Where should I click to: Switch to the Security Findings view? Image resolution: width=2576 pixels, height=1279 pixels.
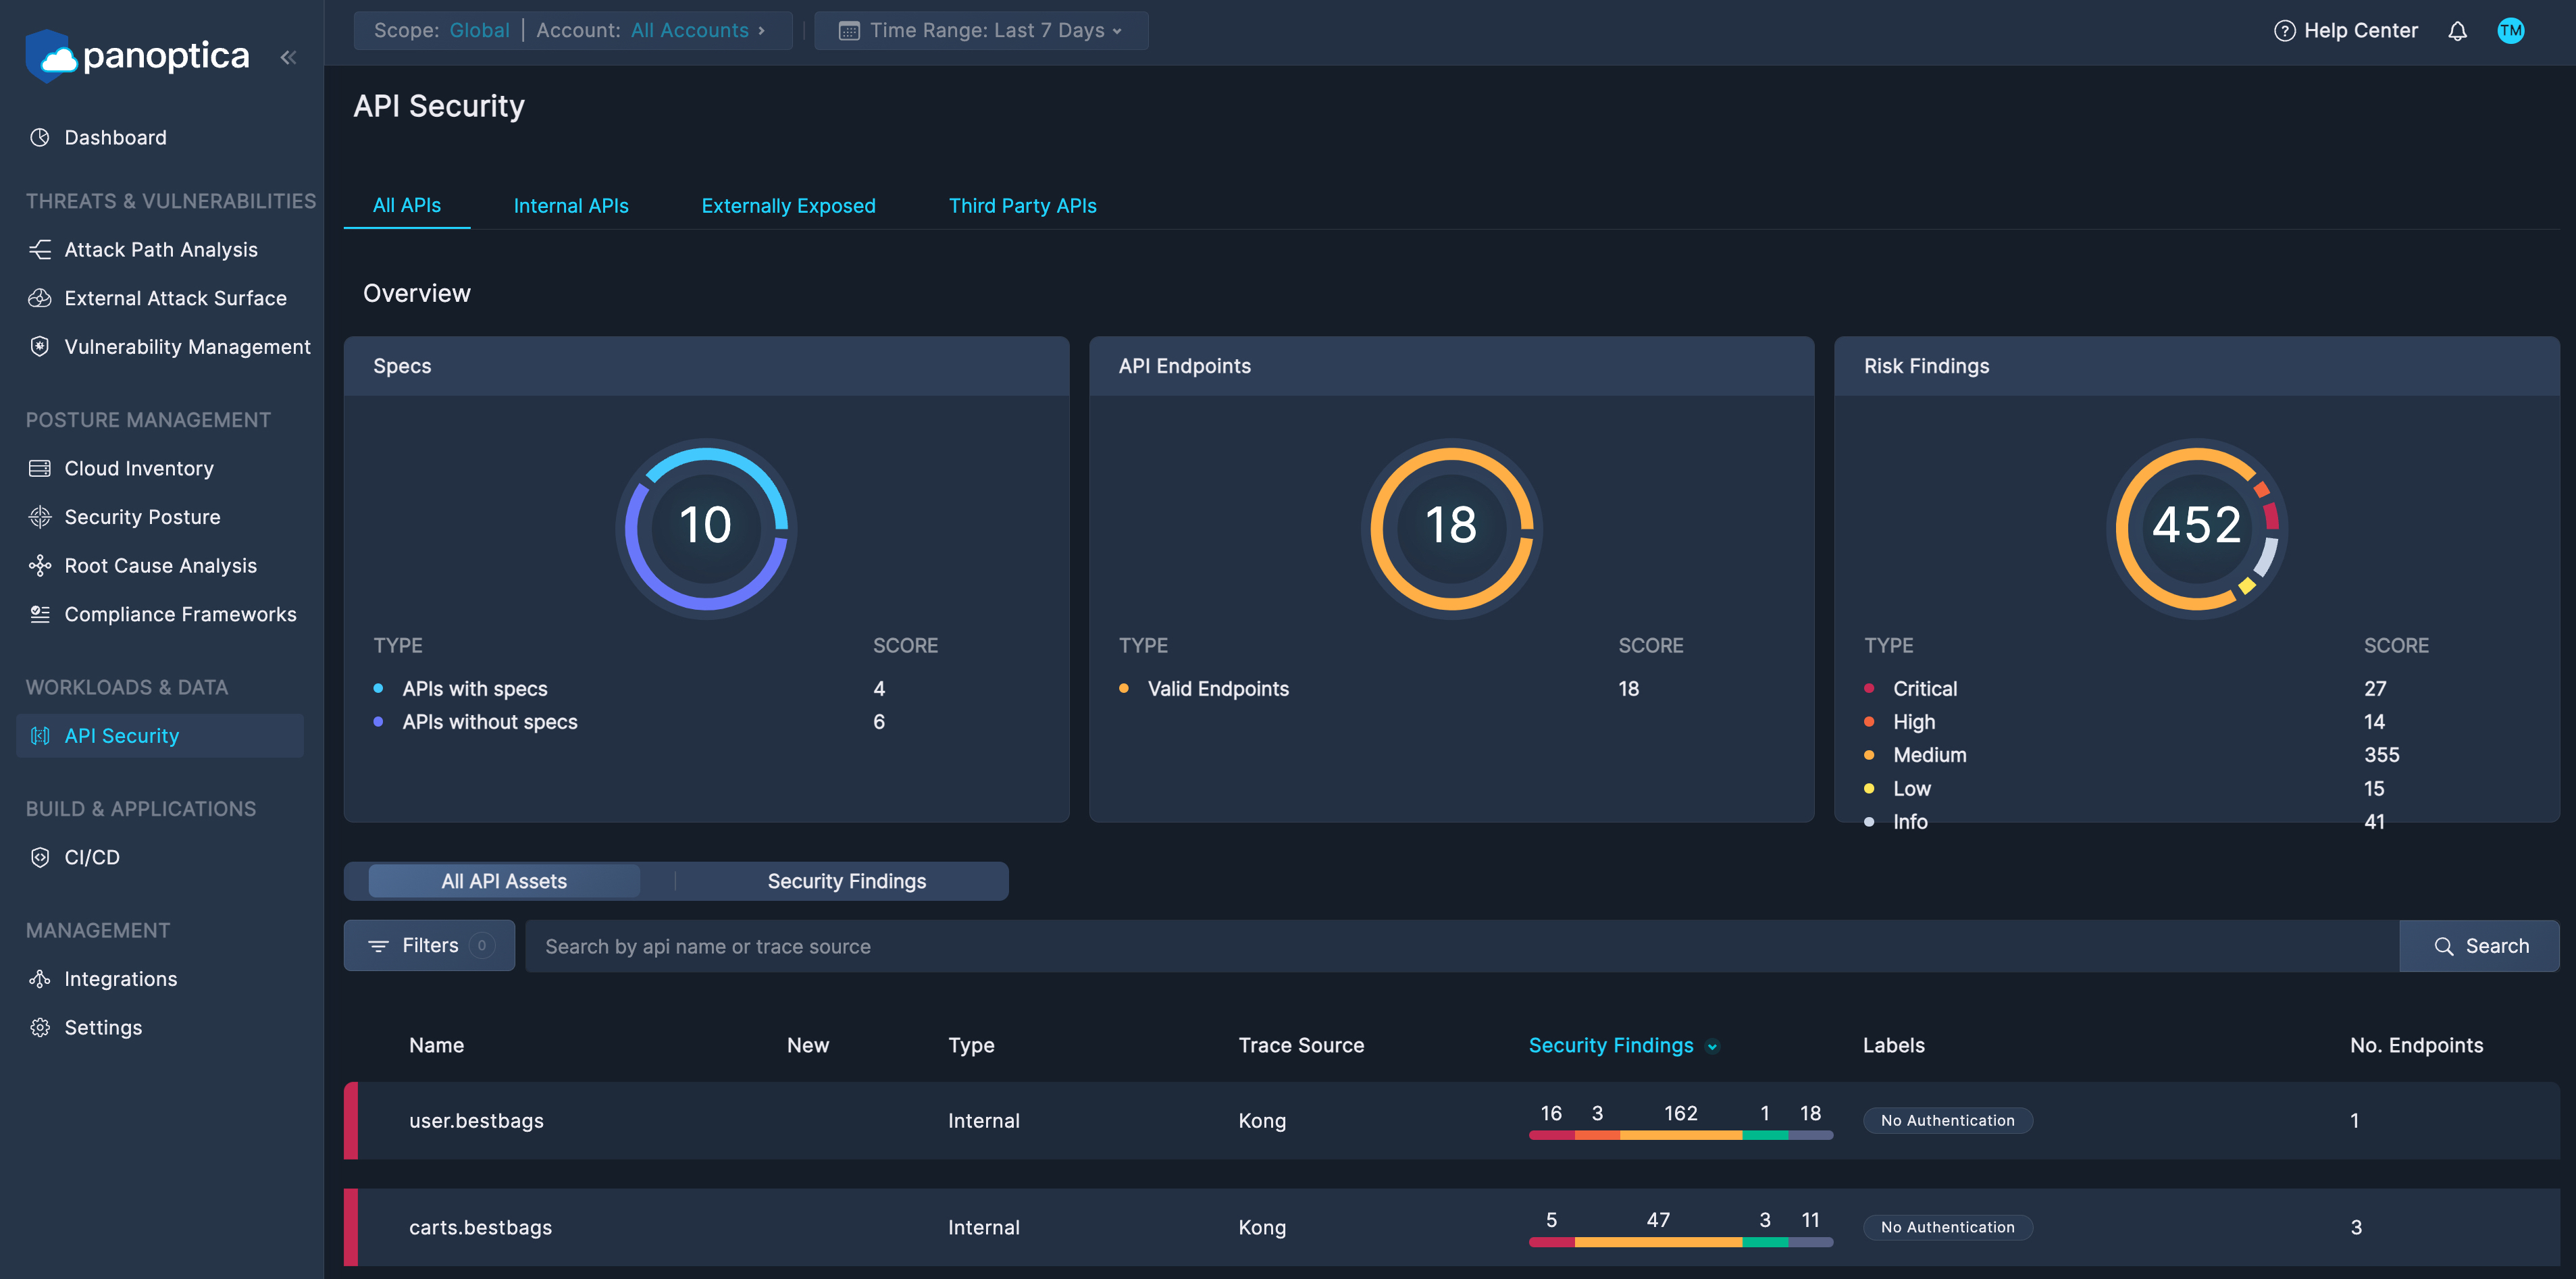846,881
